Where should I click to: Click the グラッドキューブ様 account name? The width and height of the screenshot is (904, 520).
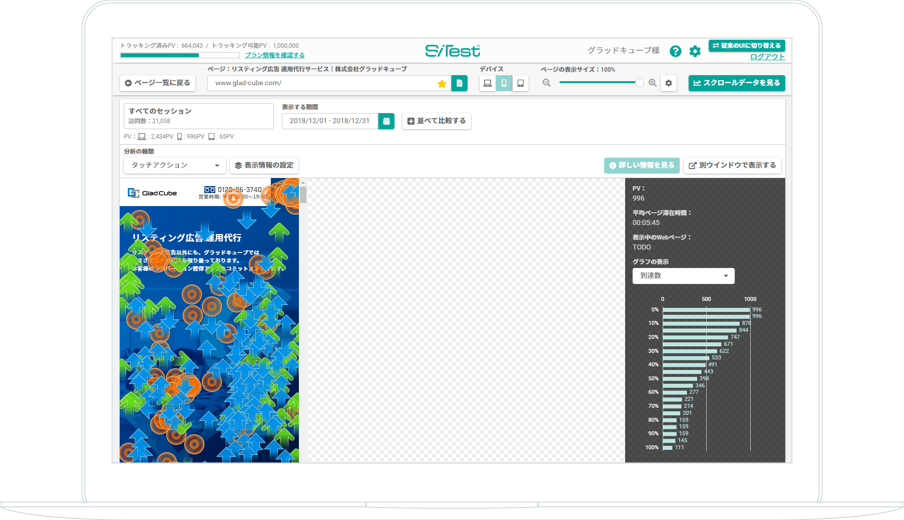(623, 51)
